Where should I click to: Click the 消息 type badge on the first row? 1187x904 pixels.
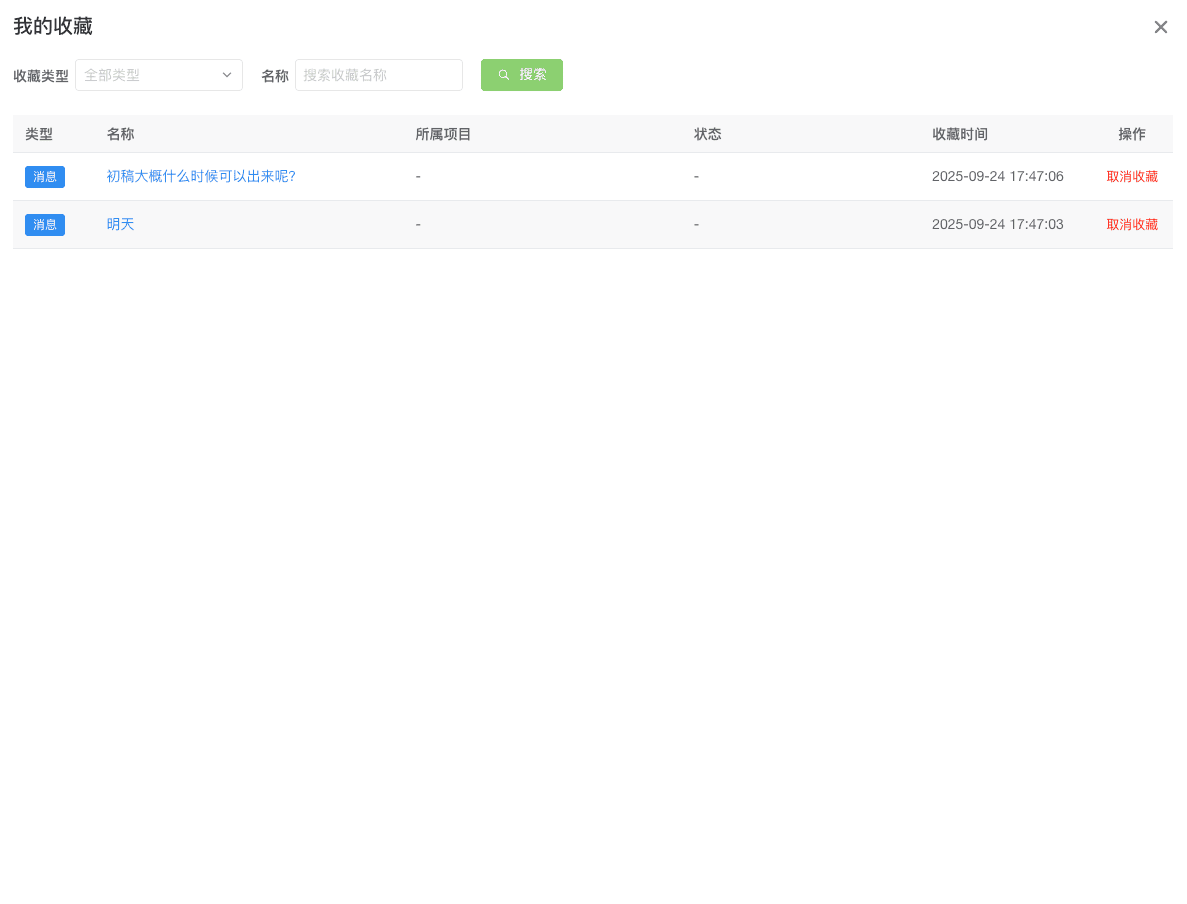(45, 176)
